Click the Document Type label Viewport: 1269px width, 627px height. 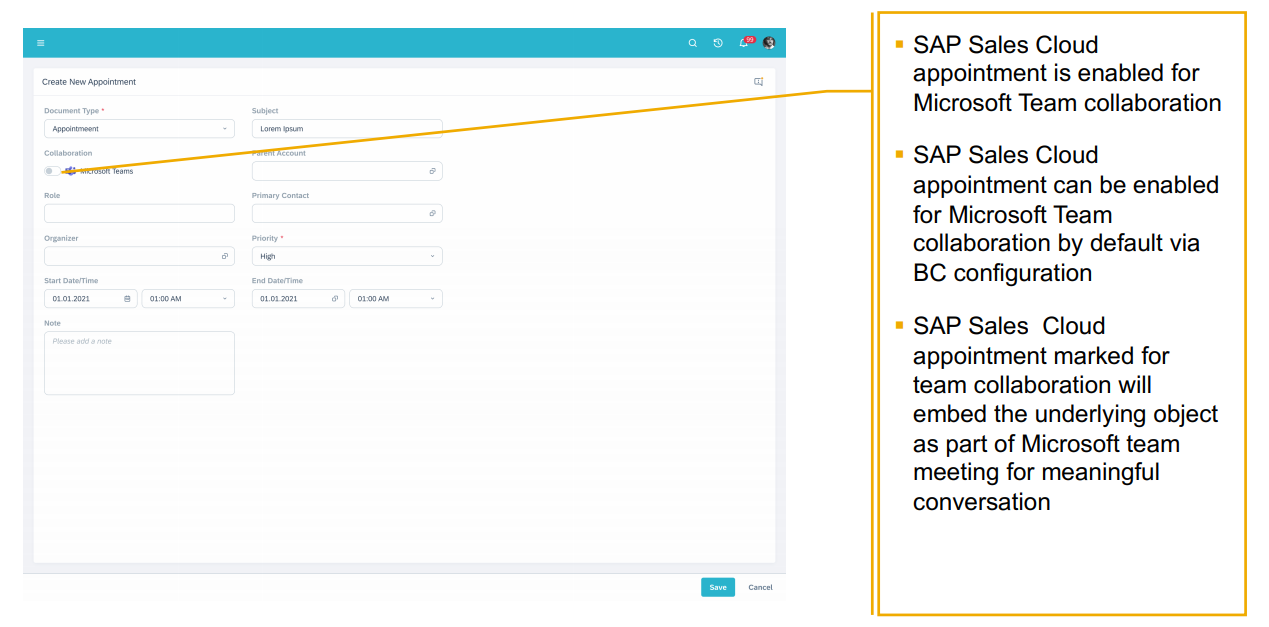[x=72, y=111]
